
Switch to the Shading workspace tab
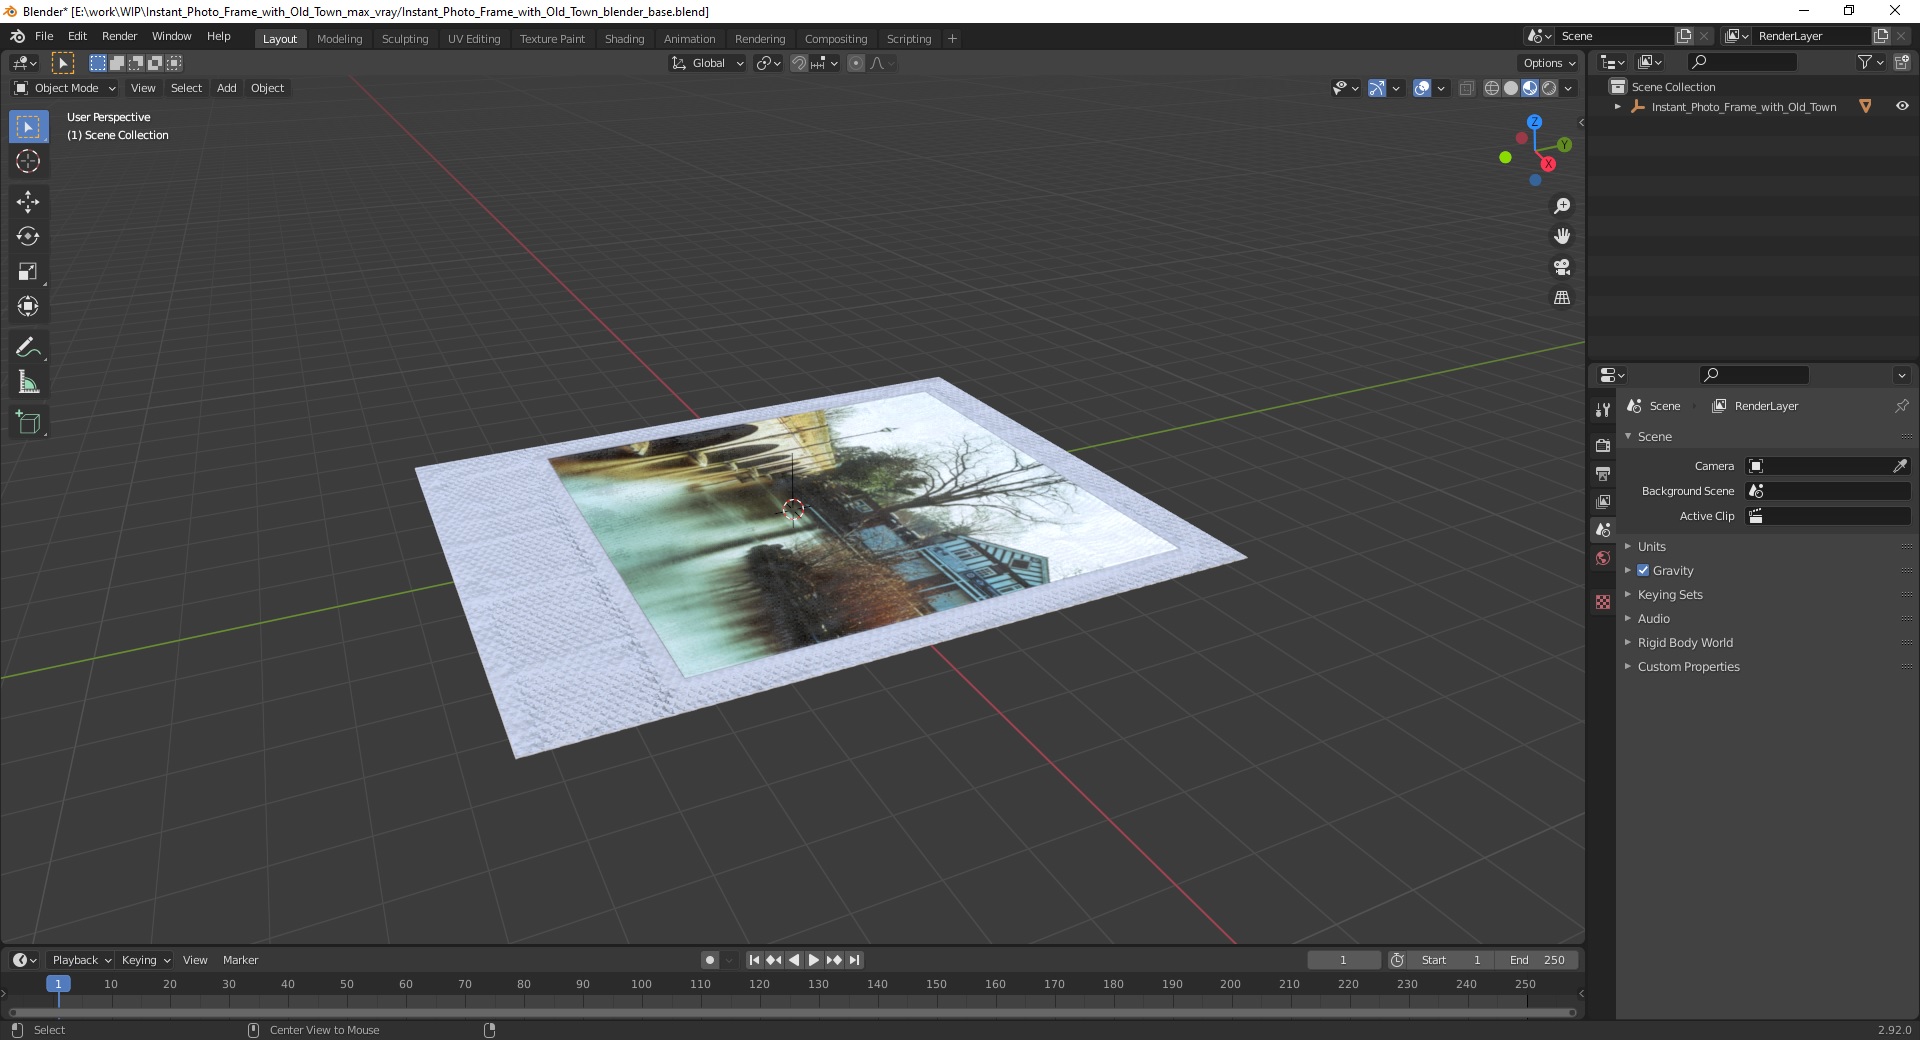point(624,39)
